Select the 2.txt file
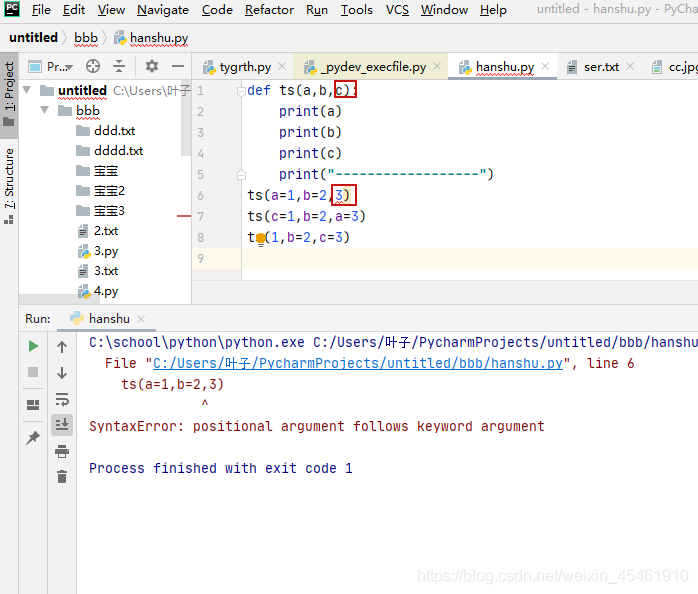 pos(98,231)
